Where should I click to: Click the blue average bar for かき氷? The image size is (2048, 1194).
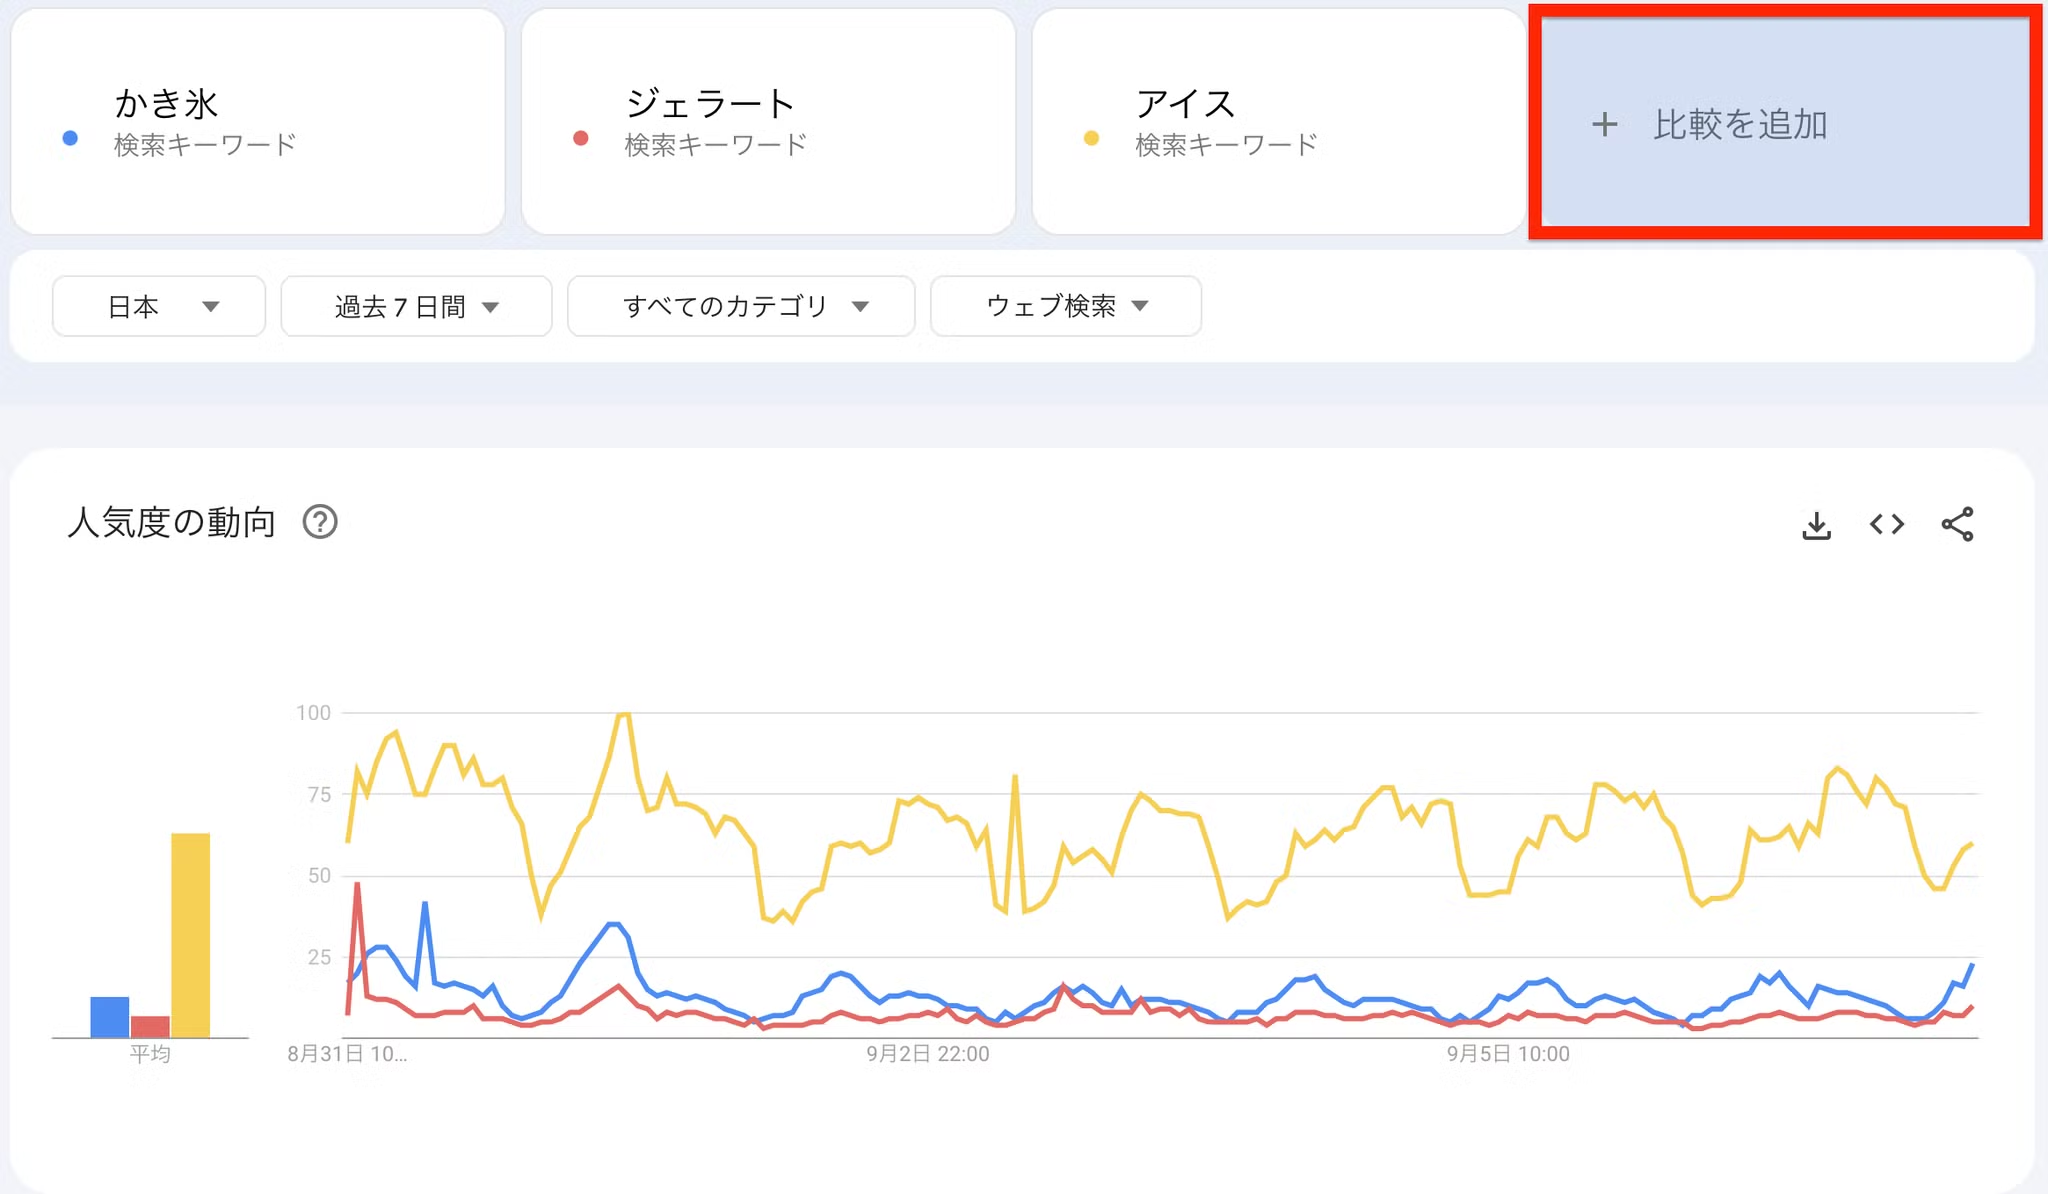tap(110, 1017)
